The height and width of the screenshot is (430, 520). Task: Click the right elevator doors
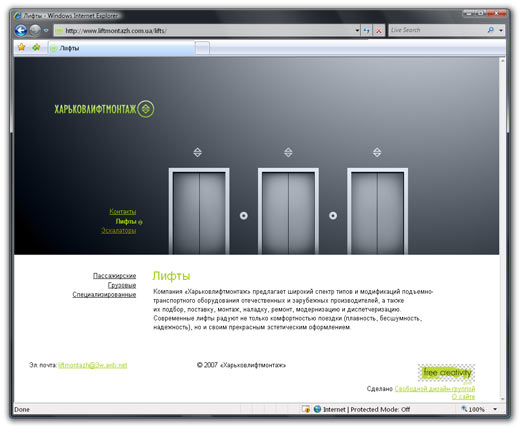click(x=377, y=213)
